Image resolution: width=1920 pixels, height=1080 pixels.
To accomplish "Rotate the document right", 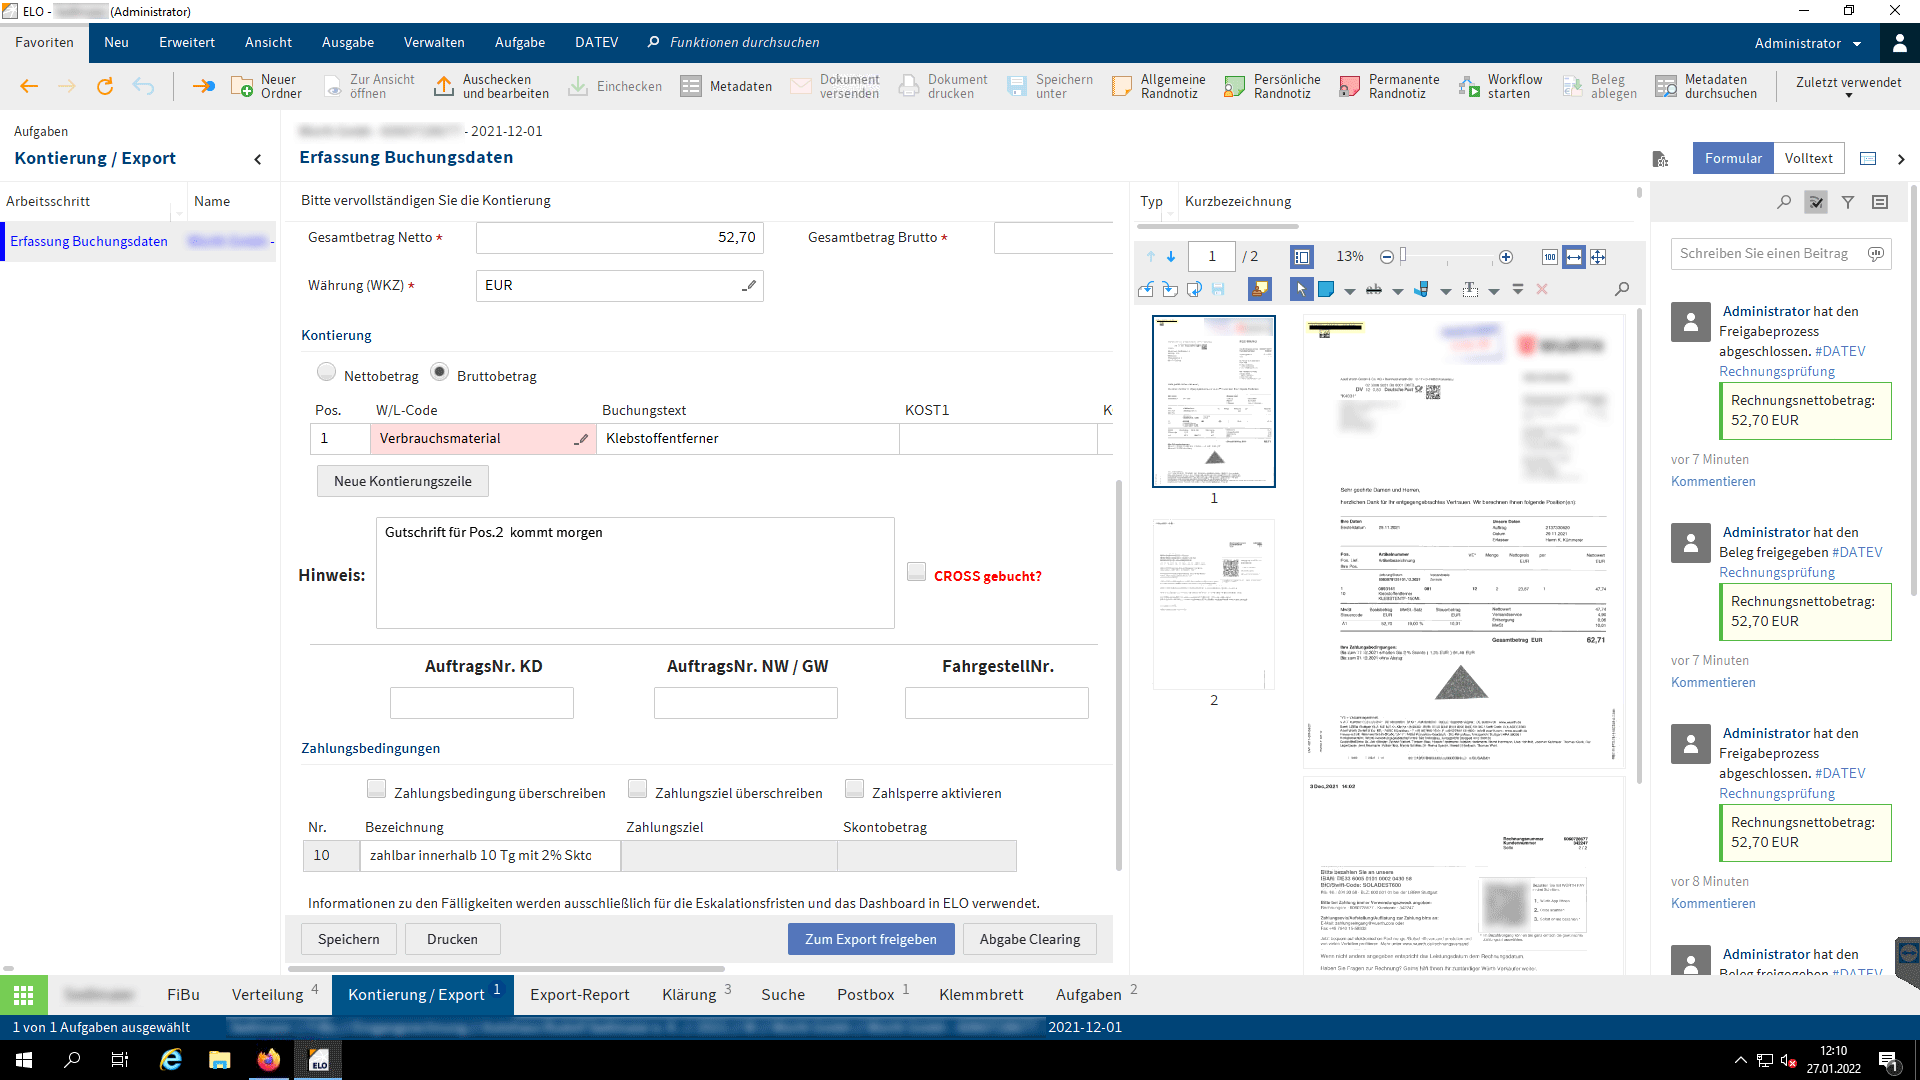I will [1170, 289].
